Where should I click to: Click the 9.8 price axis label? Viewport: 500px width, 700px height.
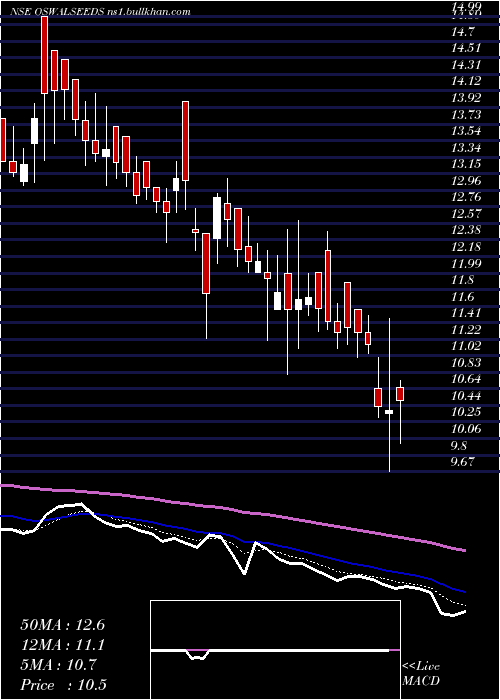[460, 446]
